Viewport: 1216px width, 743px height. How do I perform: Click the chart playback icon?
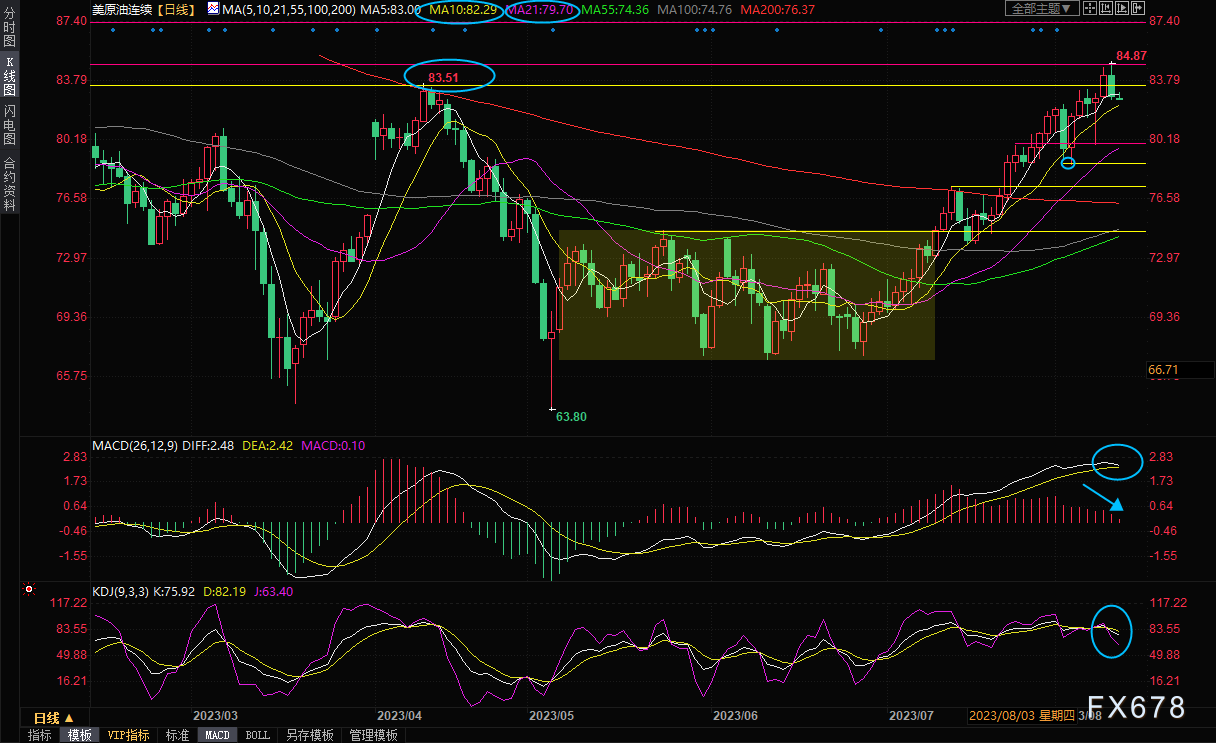point(1122,8)
